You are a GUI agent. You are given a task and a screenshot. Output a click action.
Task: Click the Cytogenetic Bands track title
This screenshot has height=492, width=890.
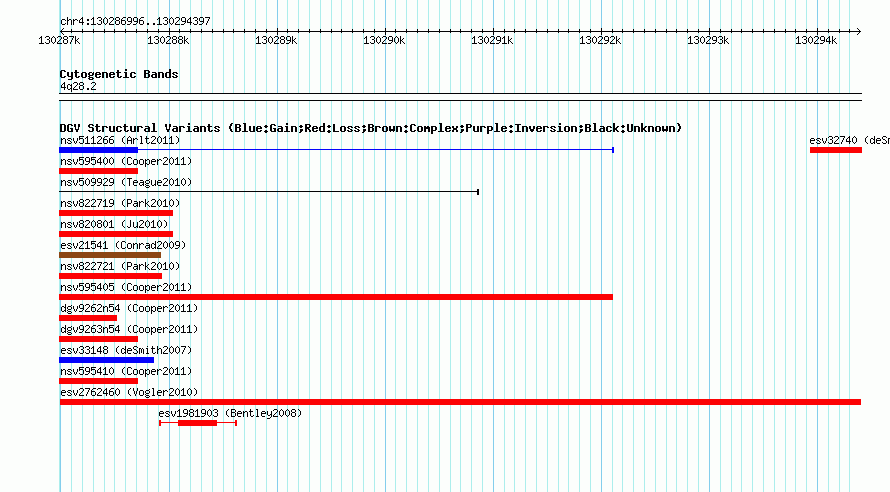[x=119, y=74]
